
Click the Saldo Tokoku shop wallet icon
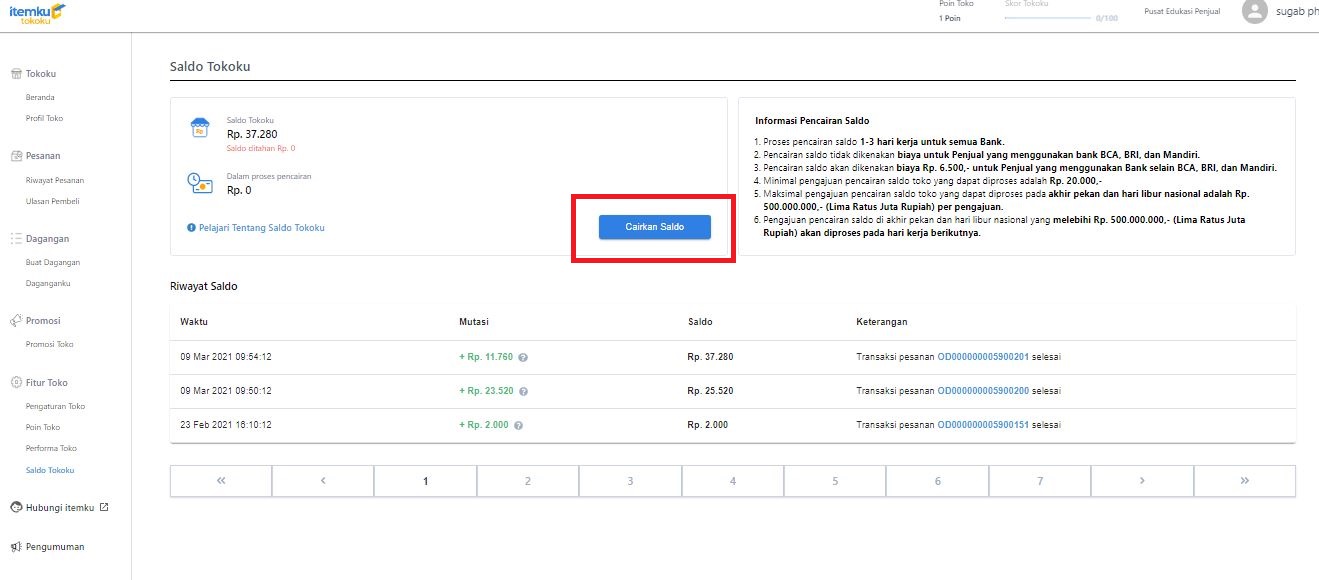coord(200,129)
